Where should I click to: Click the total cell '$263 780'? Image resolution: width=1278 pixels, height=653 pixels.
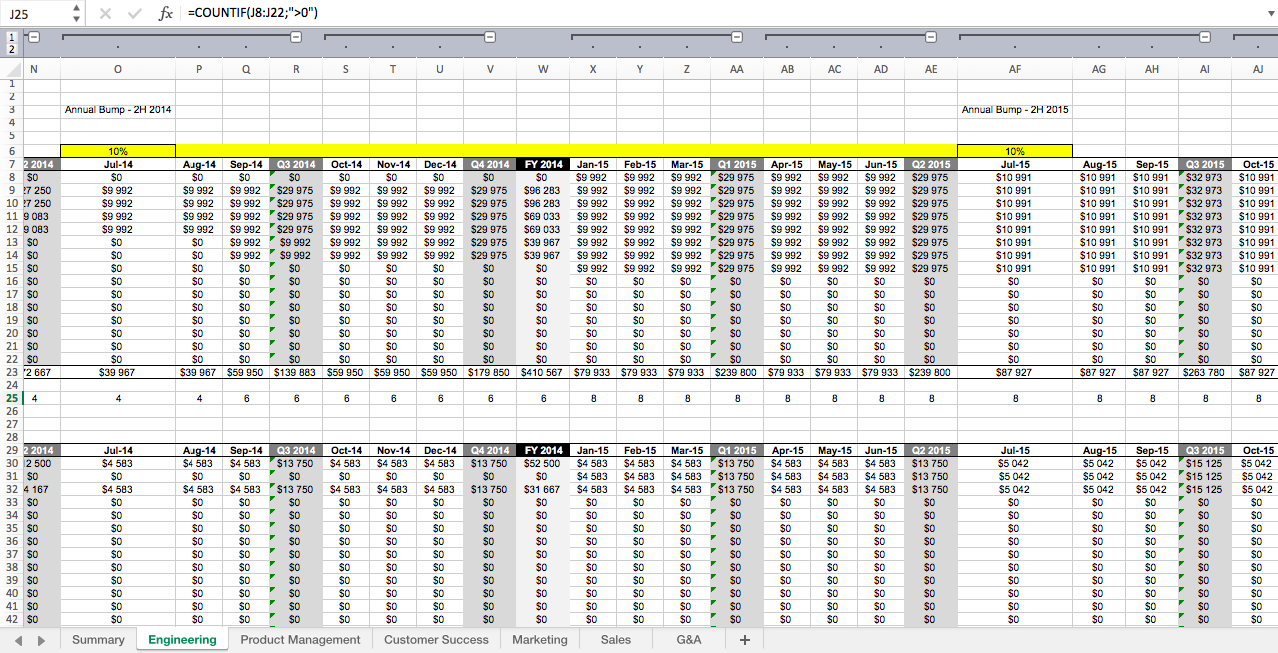tap(1204, 372)
